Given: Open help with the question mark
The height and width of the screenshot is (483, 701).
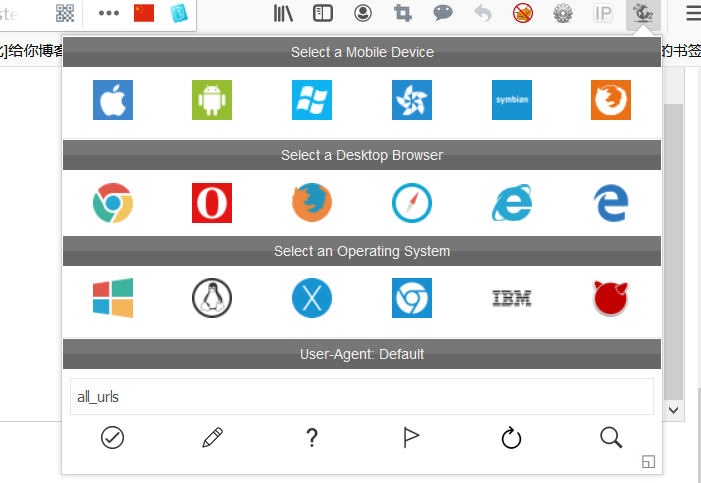Looking at the screenshot, I should [312, 437].
